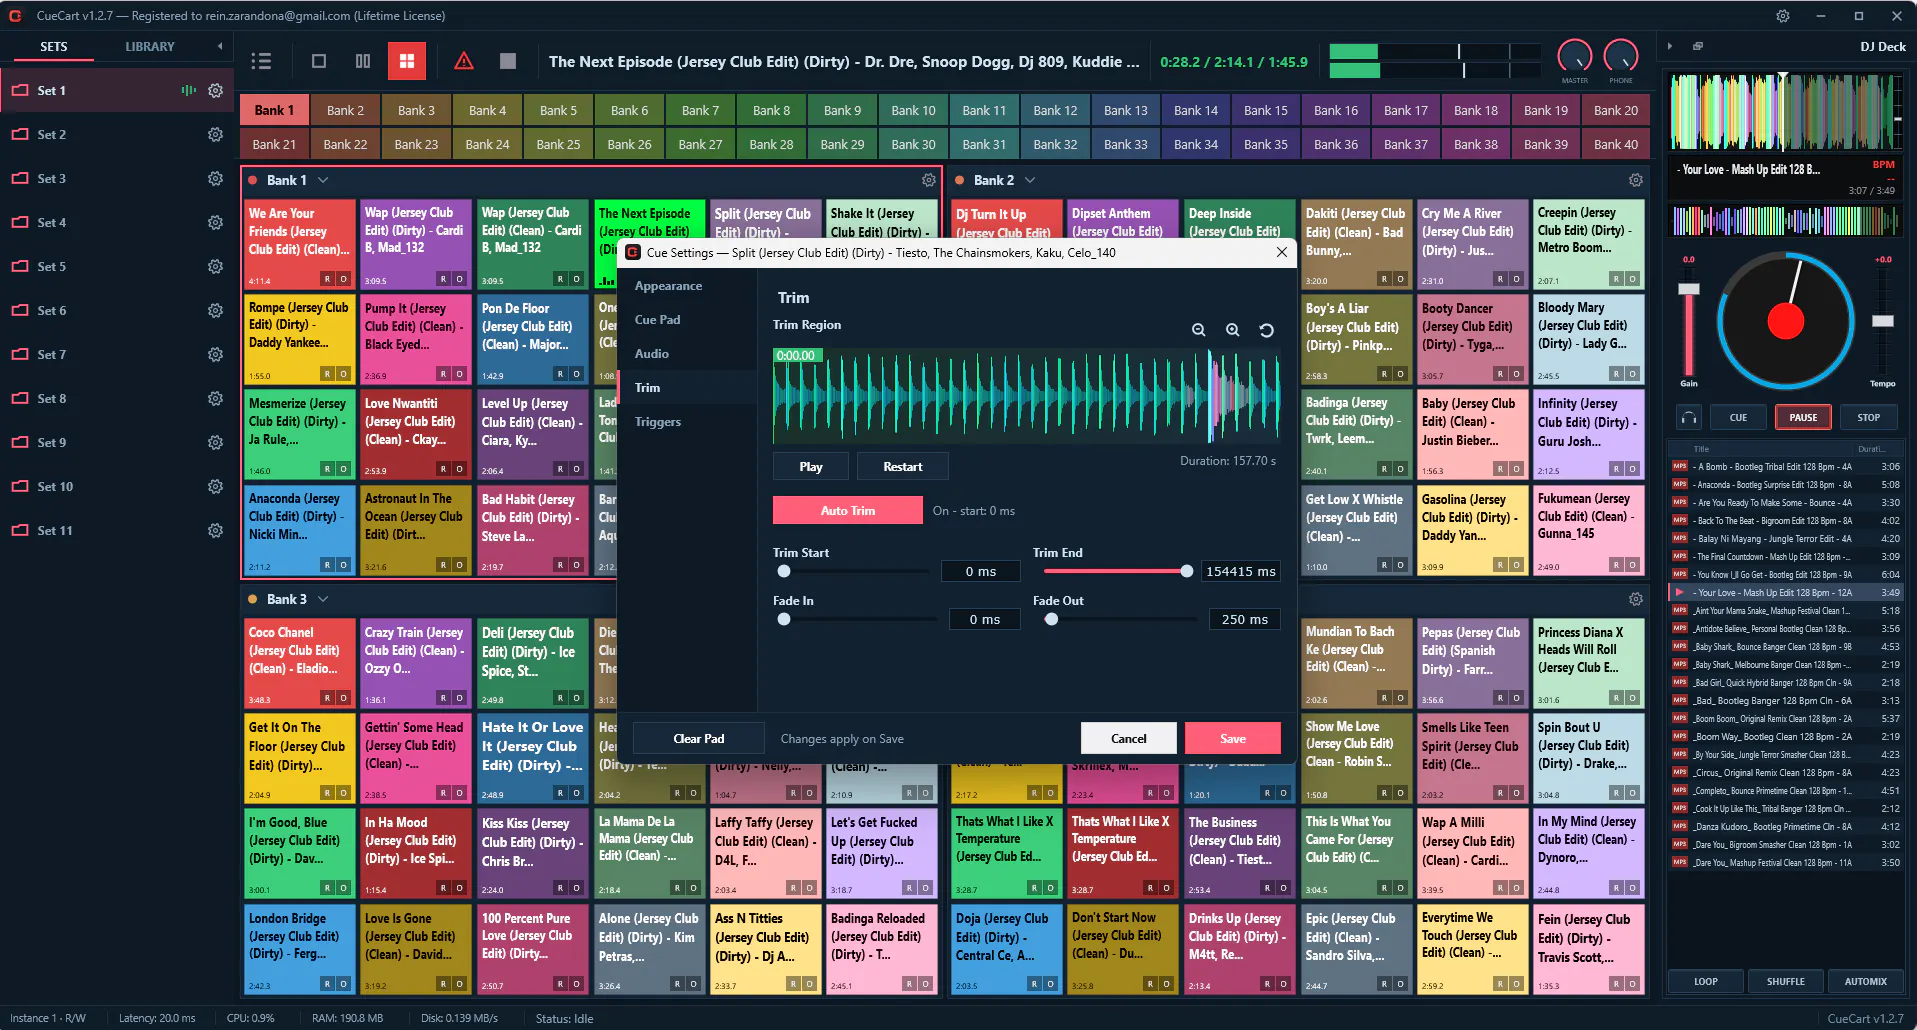Pop out the DJ Deck panel

(x=1698, y=46)
